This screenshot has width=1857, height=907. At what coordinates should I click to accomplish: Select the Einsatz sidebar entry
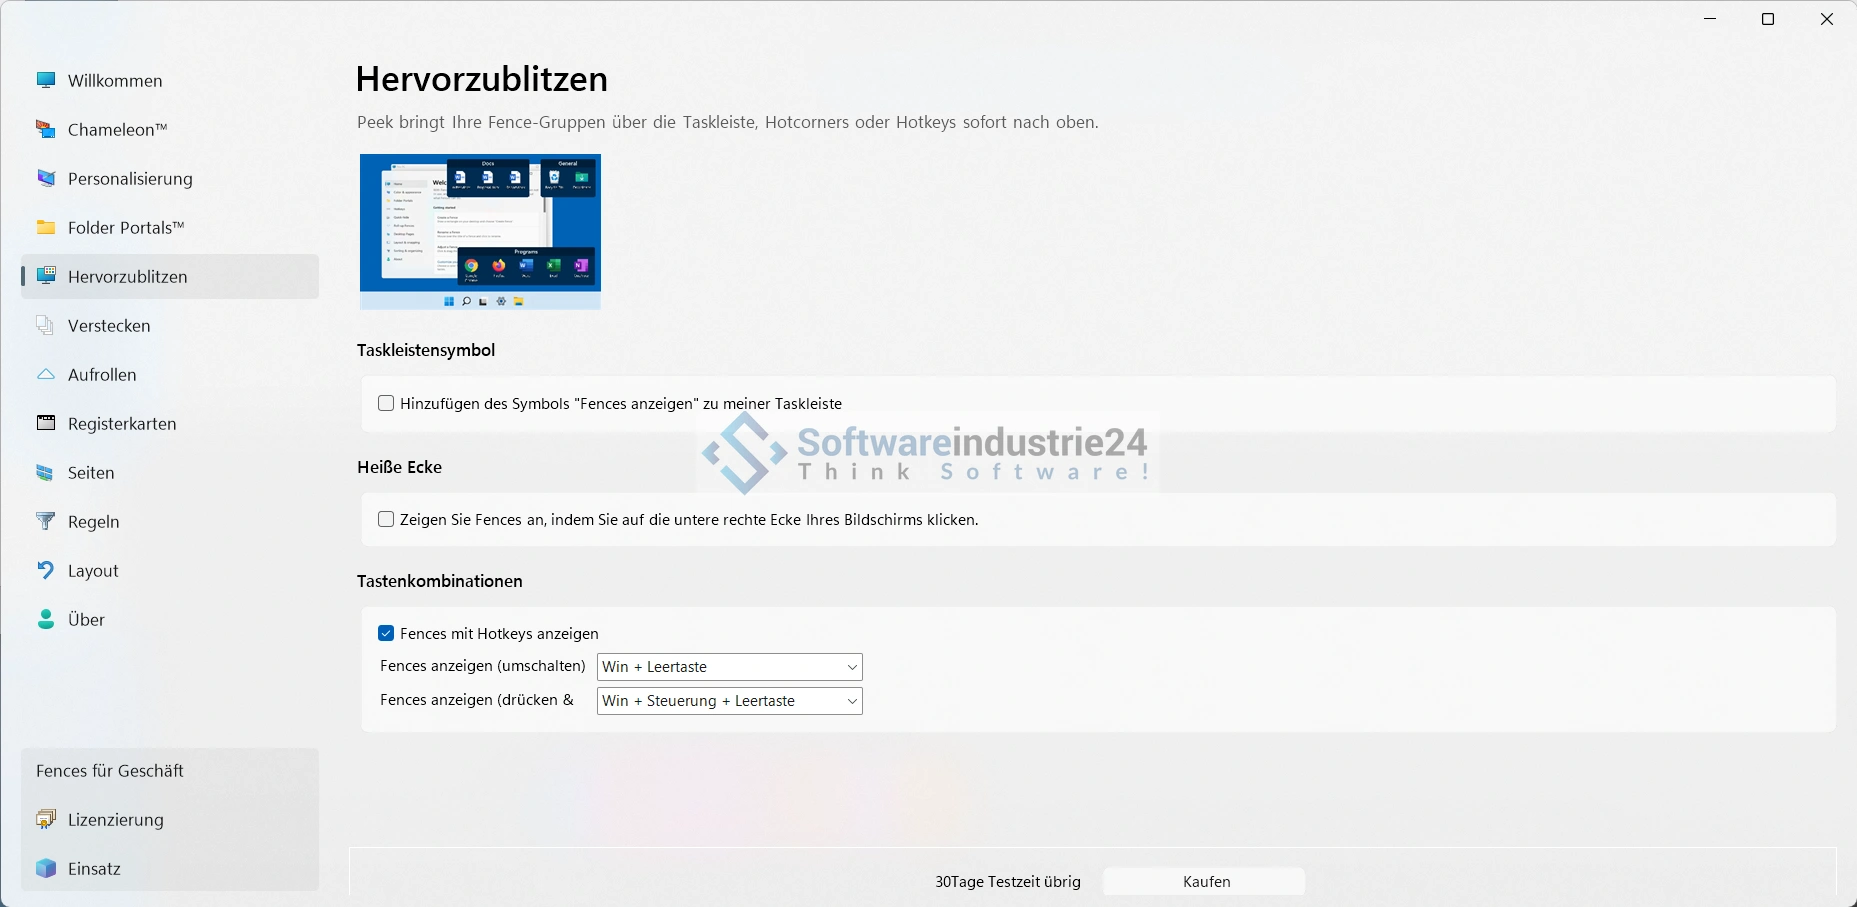point(94,869)
